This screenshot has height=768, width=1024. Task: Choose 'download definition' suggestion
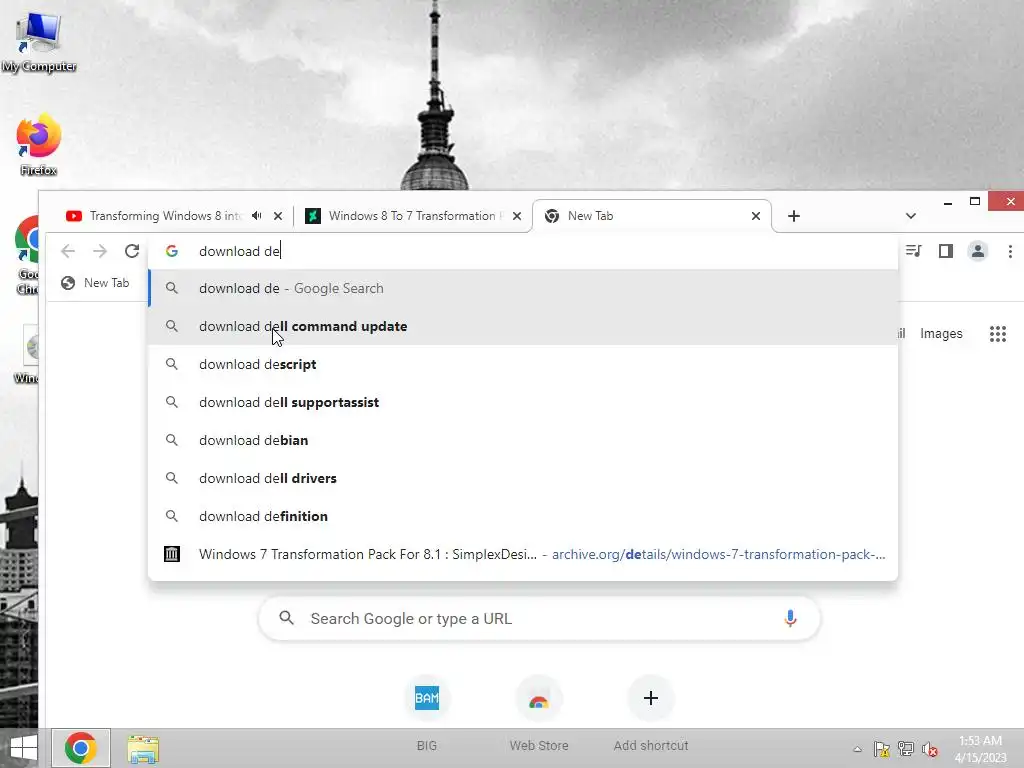click(523, 516)
